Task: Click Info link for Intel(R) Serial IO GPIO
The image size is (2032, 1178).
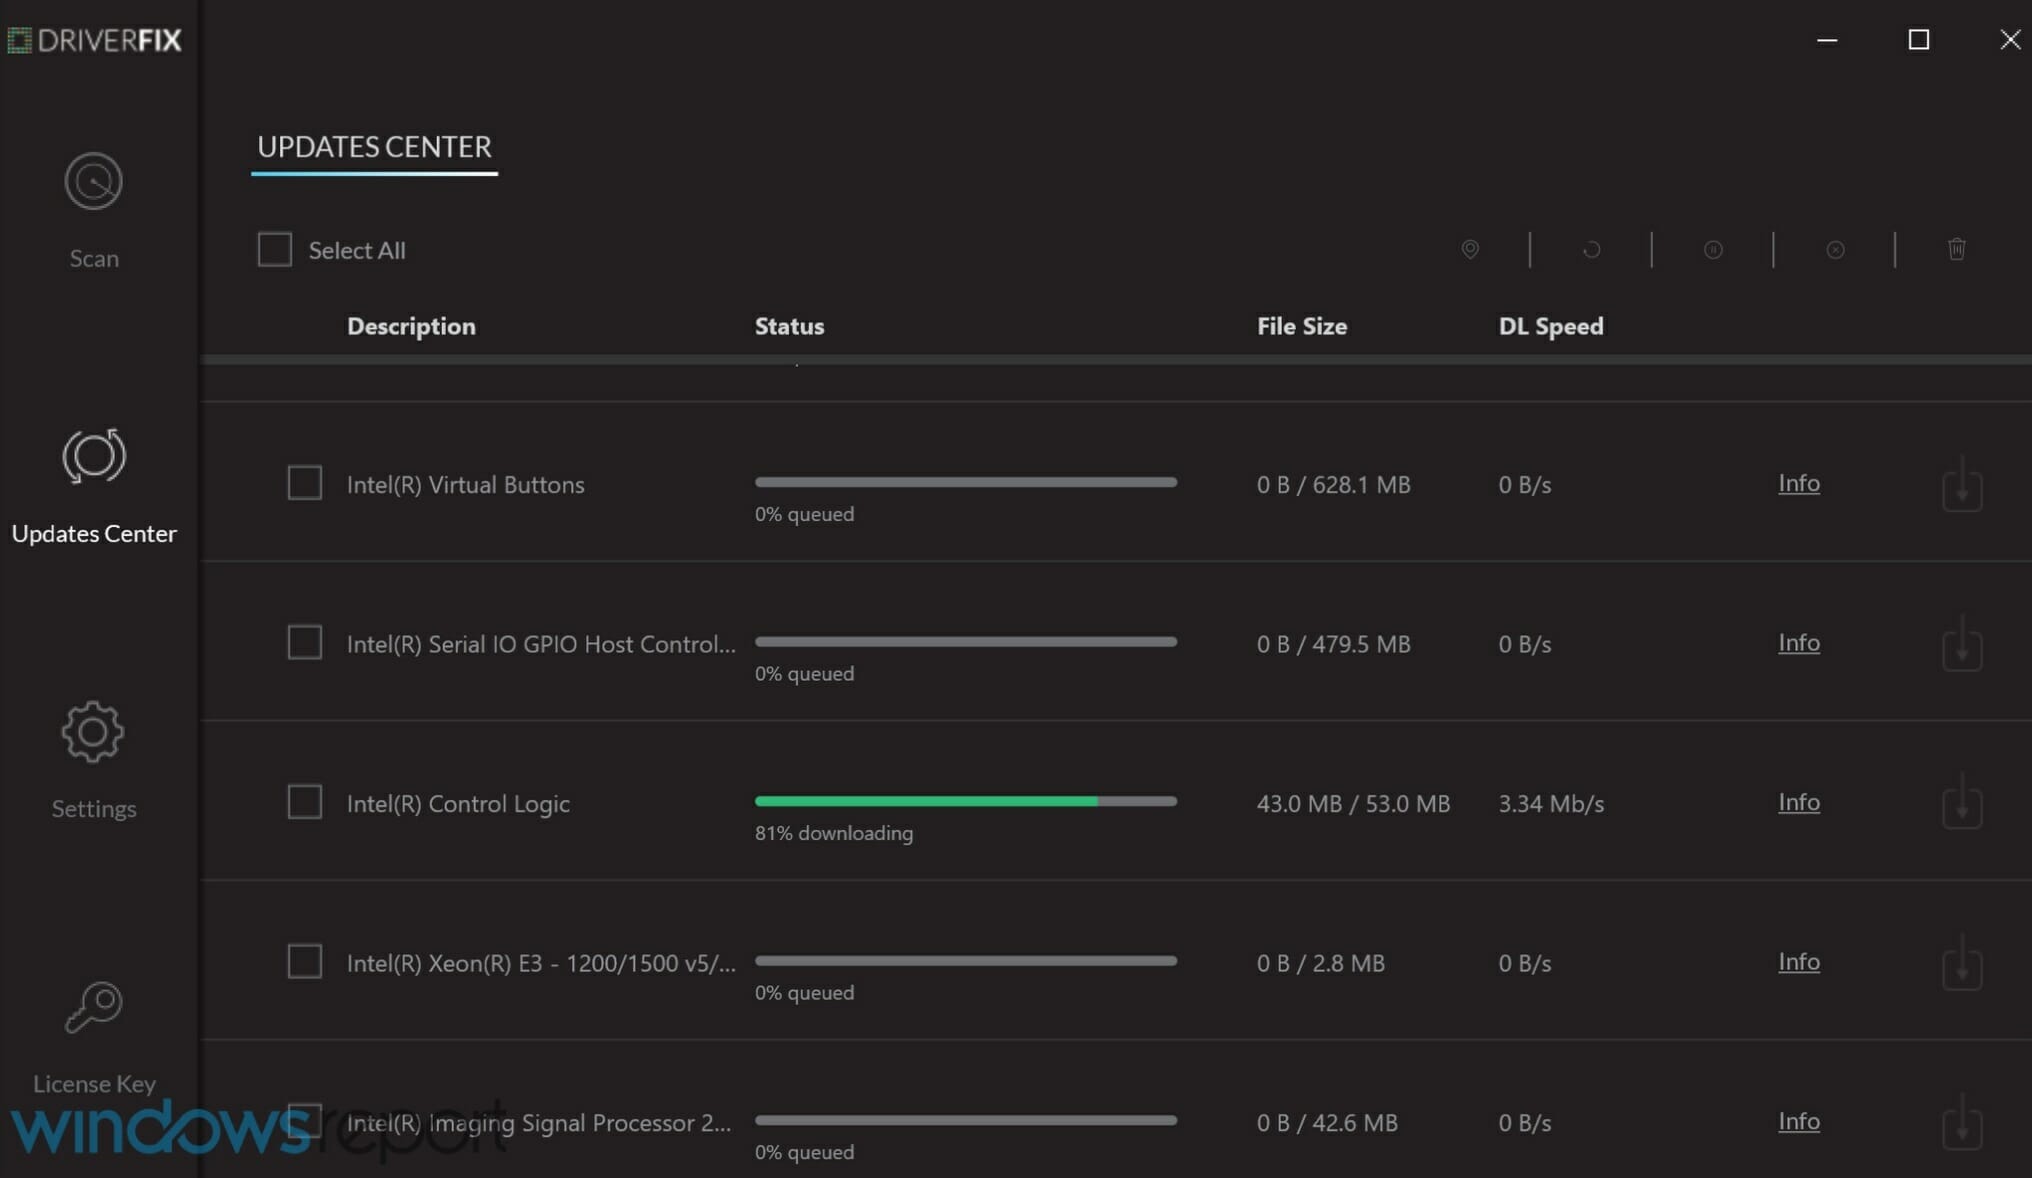Action: (1796, 642)
